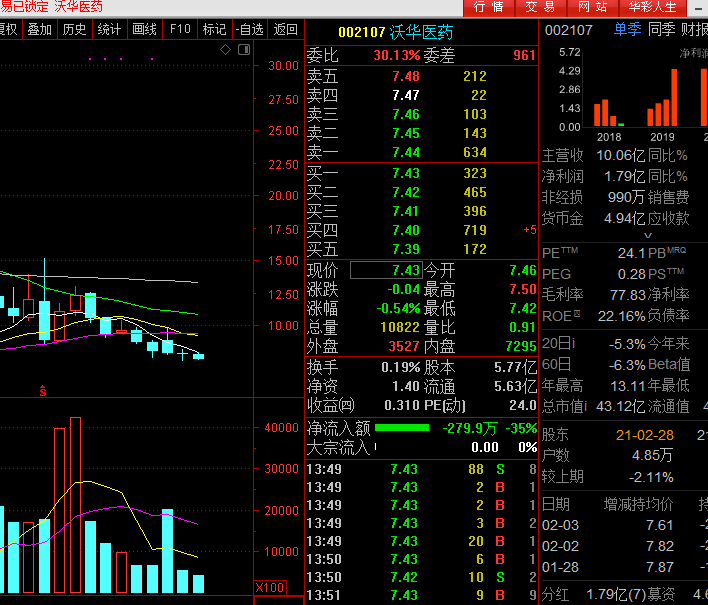Viewport: 708px width, 605px height.
Task: Remove stock via -自选 button
Action: coord(250,29)
